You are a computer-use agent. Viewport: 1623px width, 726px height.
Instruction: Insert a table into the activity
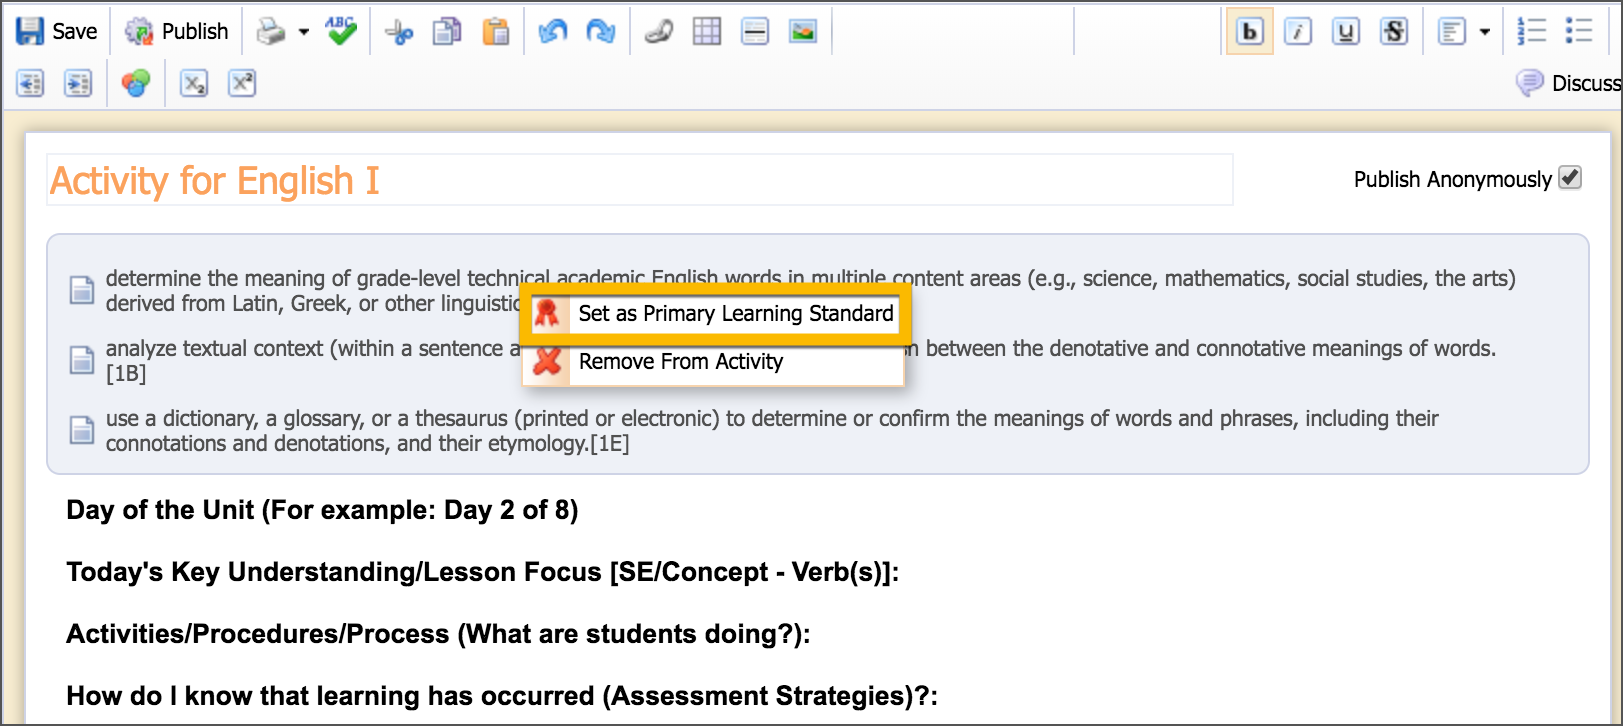click(707, 32)
